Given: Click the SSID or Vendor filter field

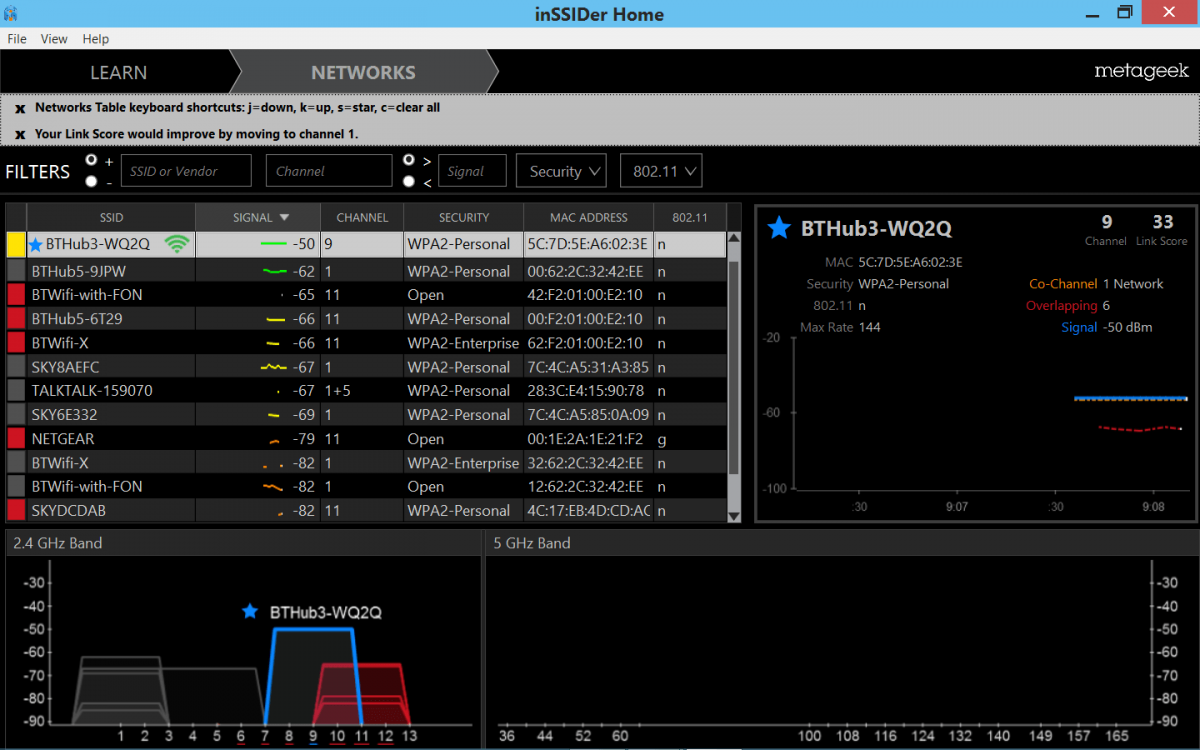Looking at the screenshot, I should click(186, 171).
